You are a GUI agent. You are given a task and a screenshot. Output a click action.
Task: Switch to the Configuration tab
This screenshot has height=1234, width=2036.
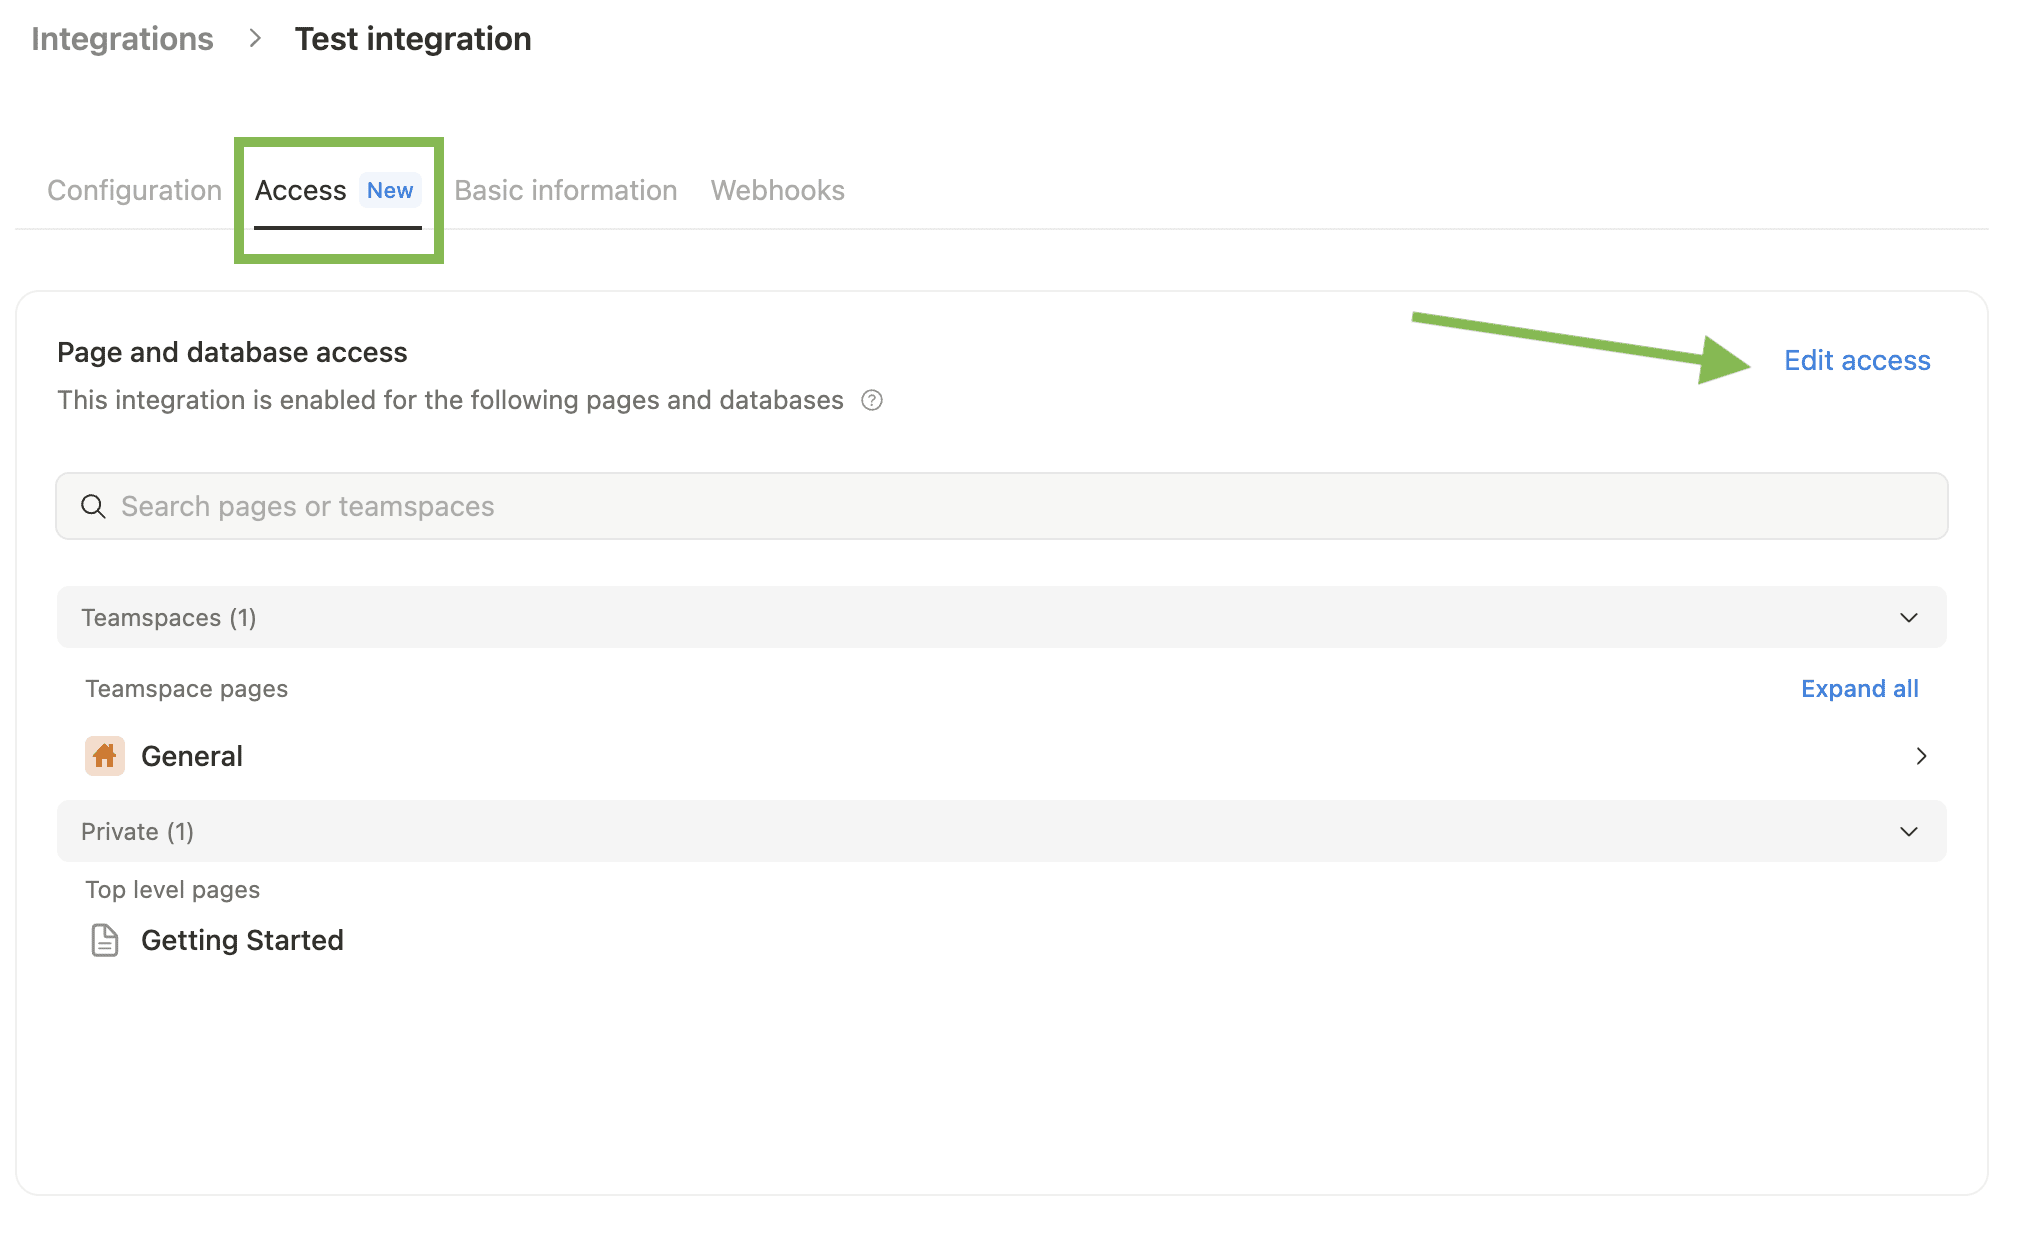(134, 190)
